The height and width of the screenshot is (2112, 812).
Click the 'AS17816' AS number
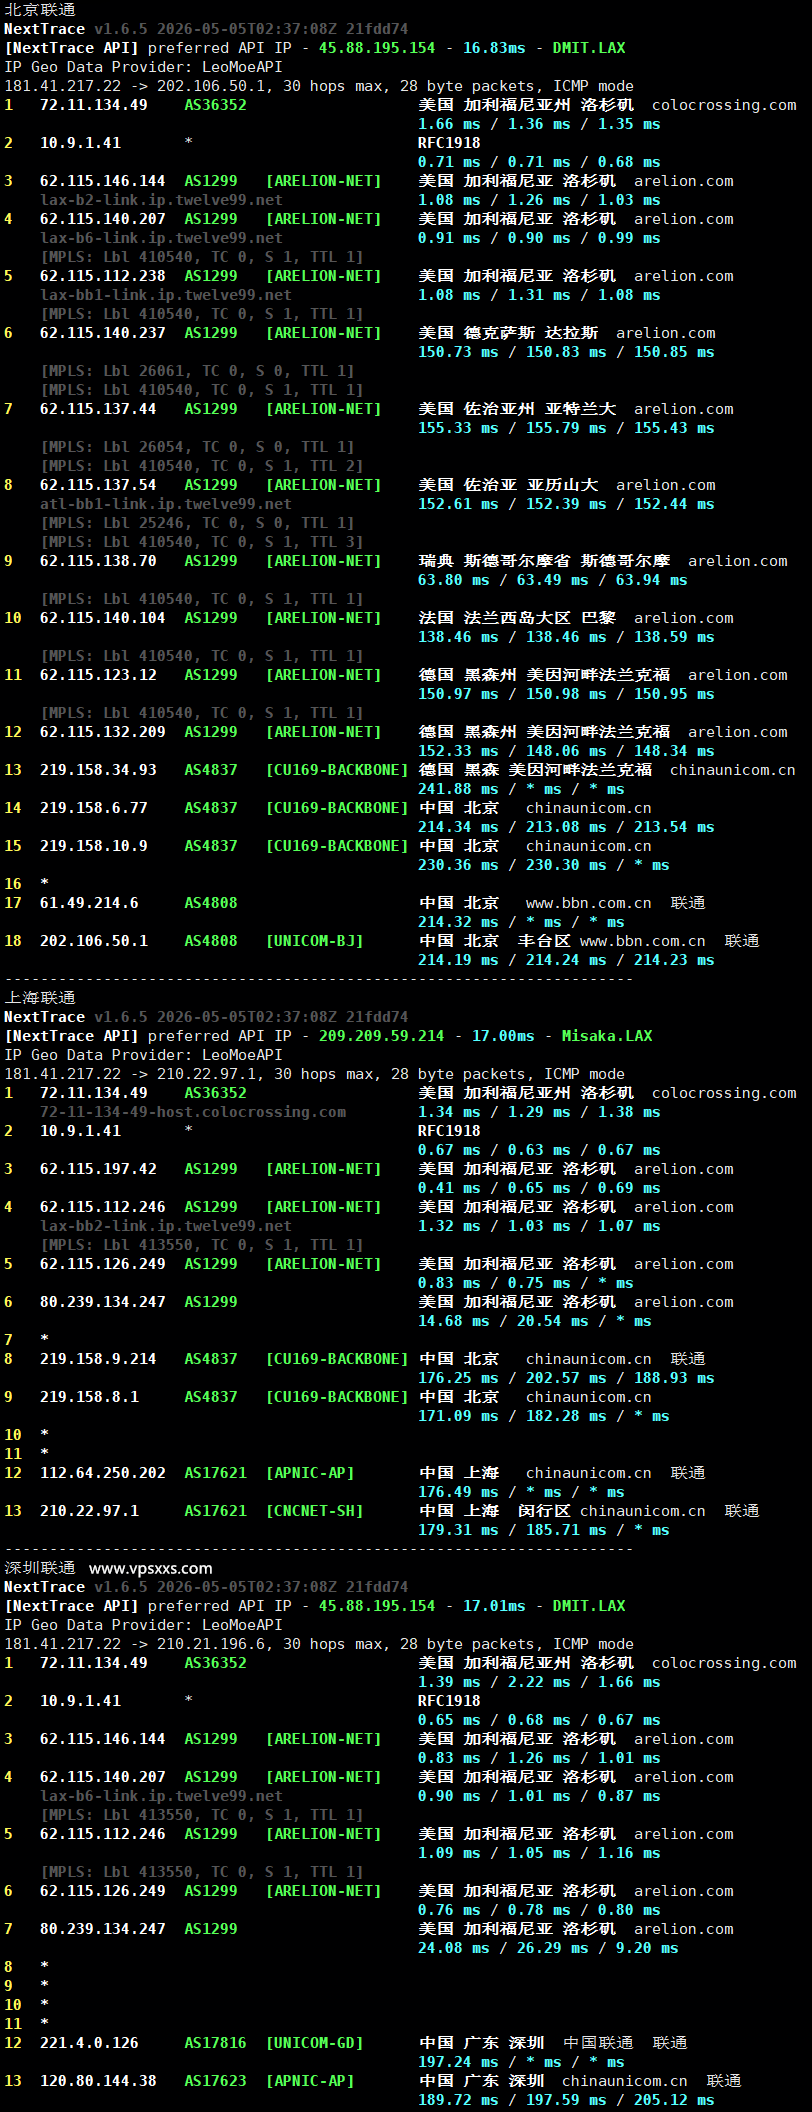(215, 2042)
